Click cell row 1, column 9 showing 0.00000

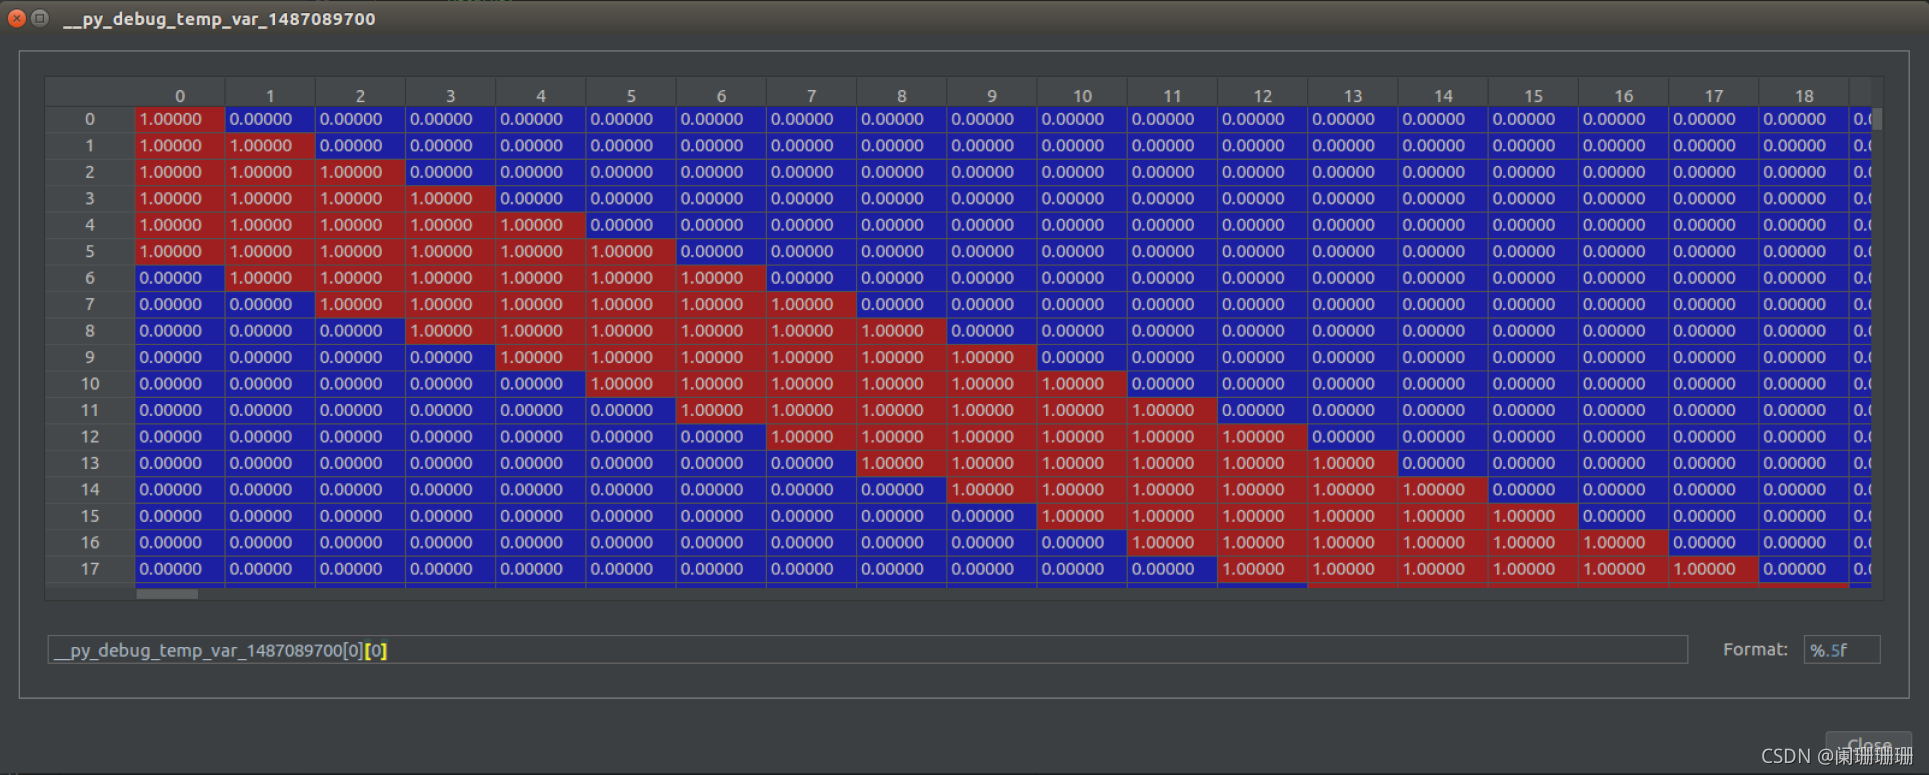pos(992,146)
